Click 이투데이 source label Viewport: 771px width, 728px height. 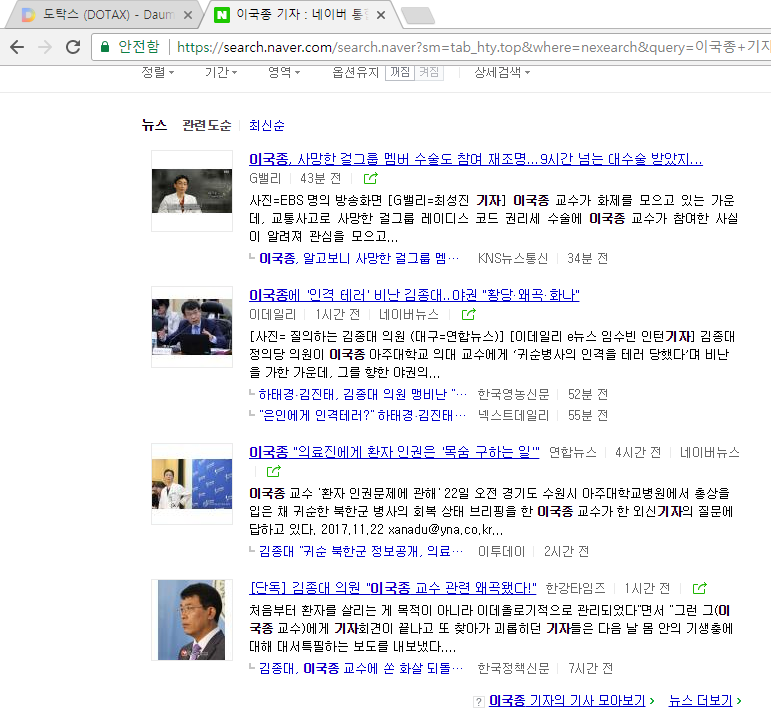502,552
